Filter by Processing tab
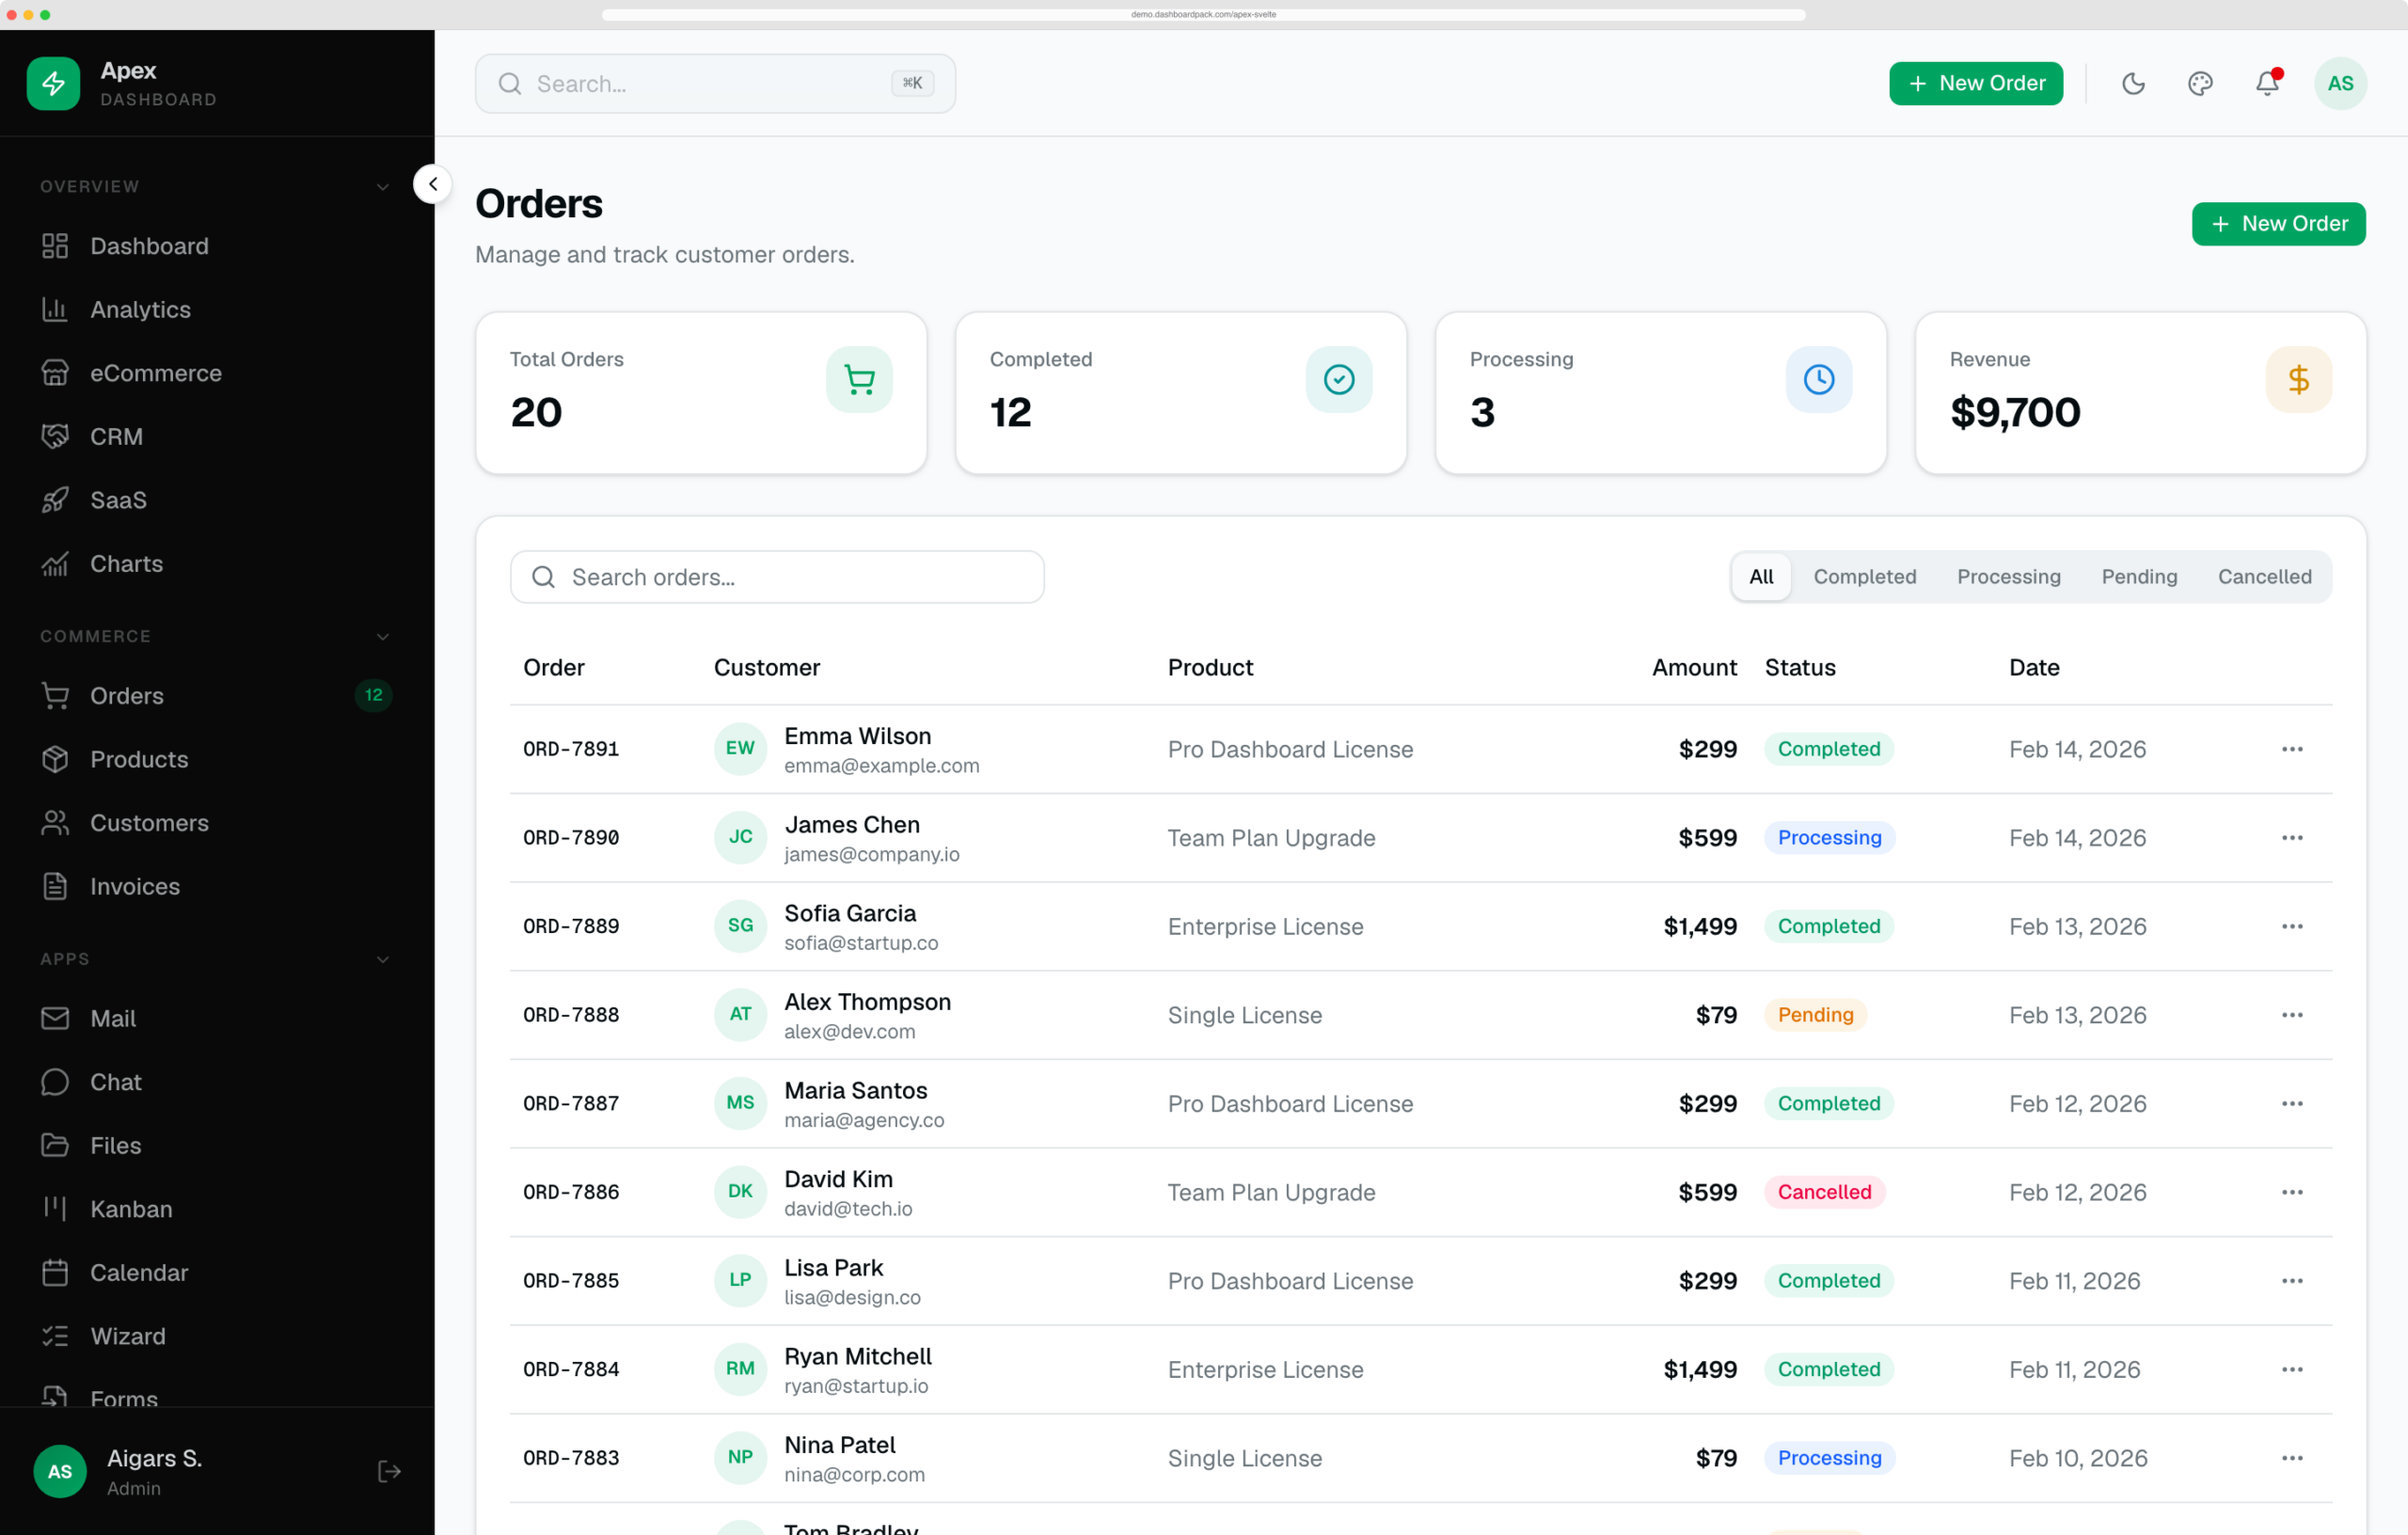Image resolution: width=2408 pixels, height=1535 pixels. [x=2008, y=577]
